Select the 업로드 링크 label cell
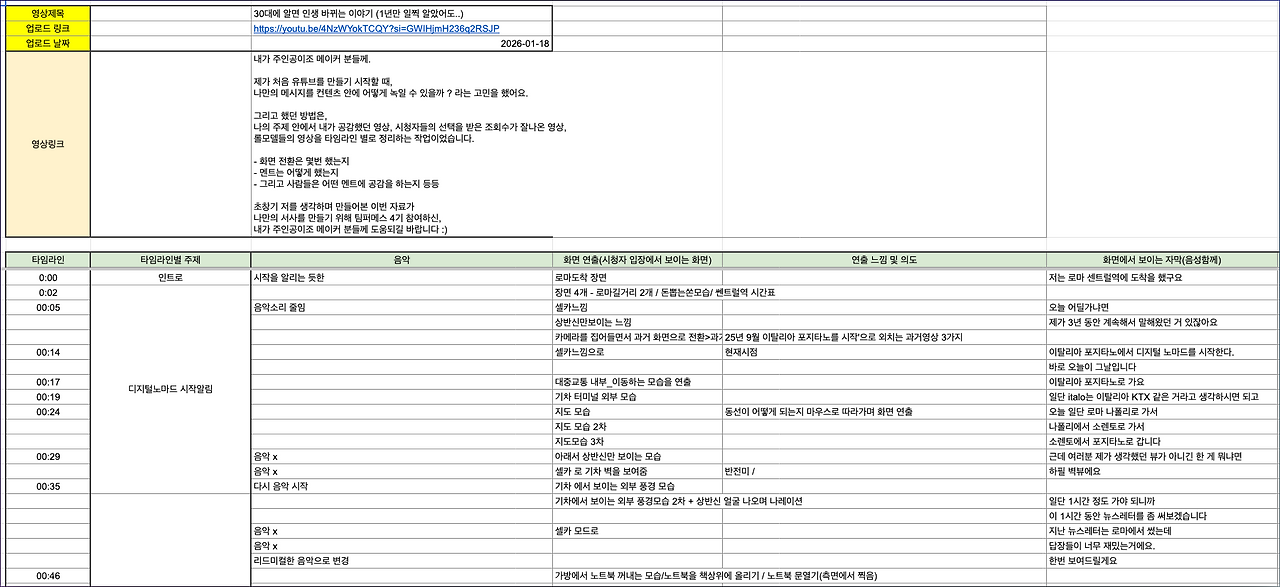The image size is (1280, 587). coord(47,29)
